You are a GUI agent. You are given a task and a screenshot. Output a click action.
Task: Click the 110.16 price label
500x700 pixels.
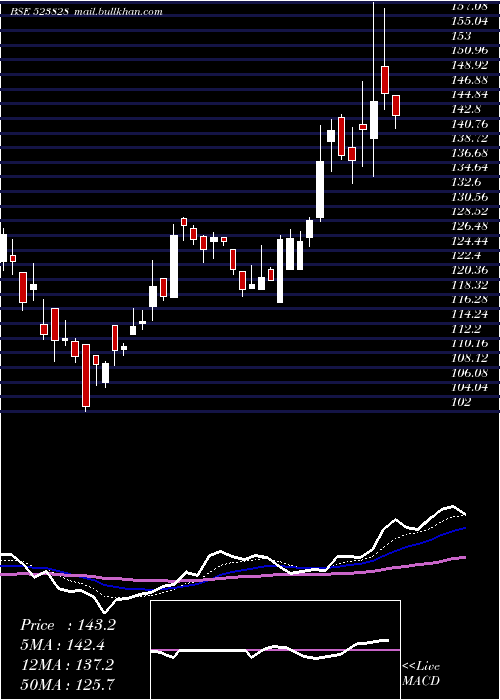pos(469,343)
